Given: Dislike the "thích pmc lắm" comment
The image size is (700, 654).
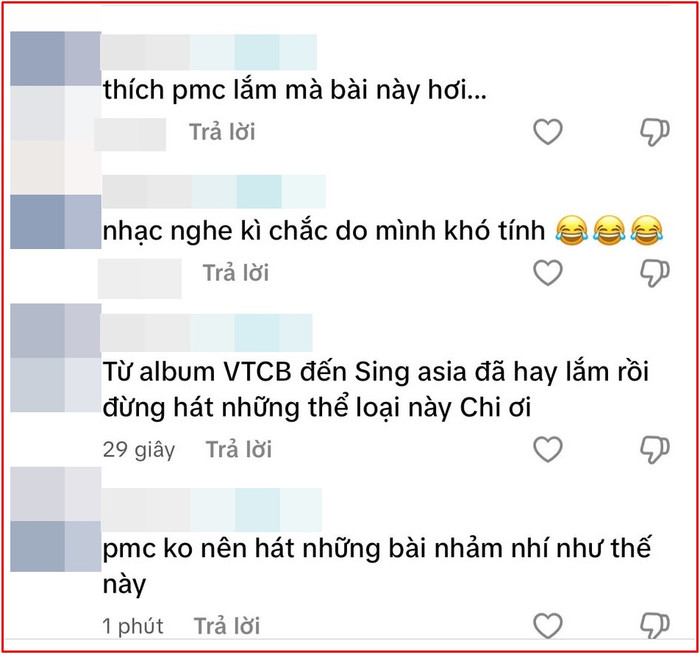Looking at the screenshot, I should (654, 133).
